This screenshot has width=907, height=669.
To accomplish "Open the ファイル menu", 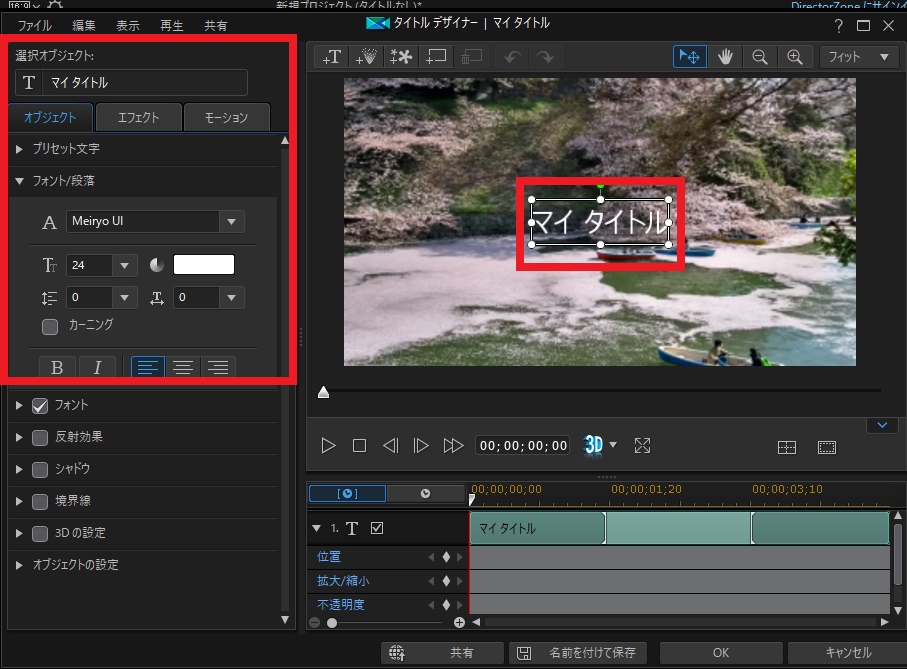I will 35,25.
